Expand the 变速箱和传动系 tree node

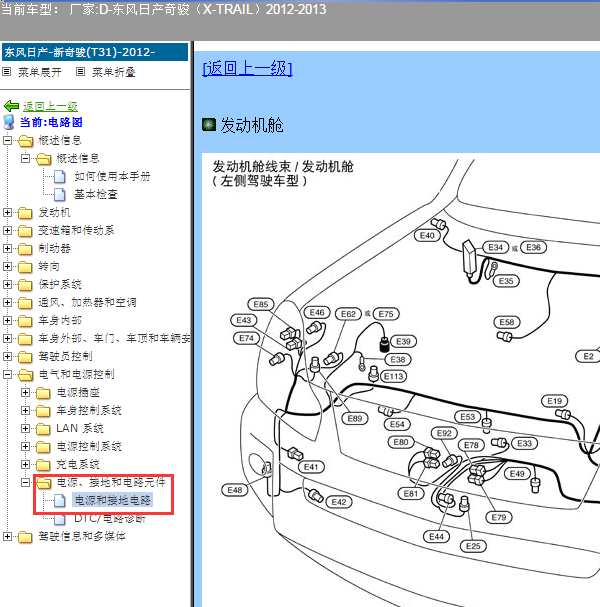pyautogui.click(x=7, y=230)
